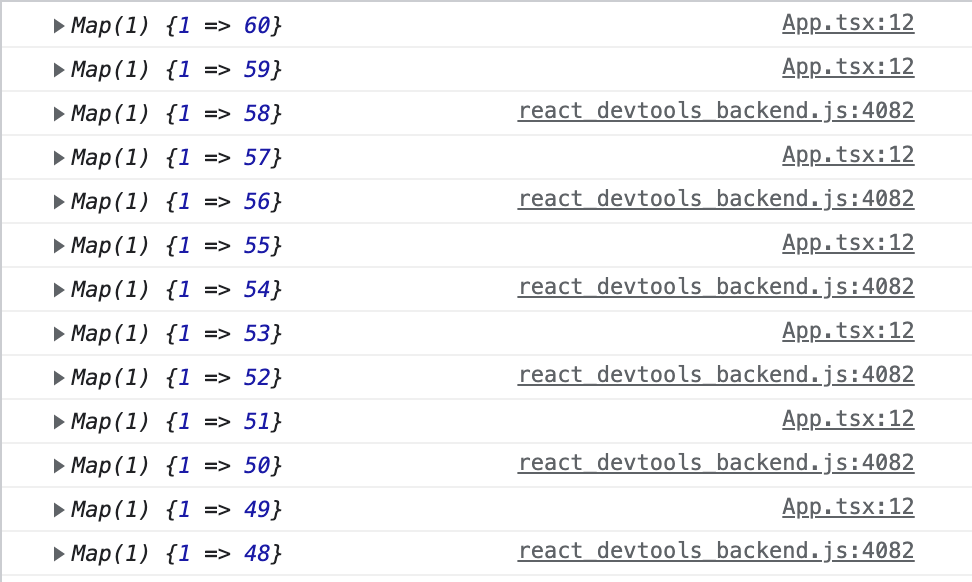Expand the Map entry with value 60

(59, 25)
